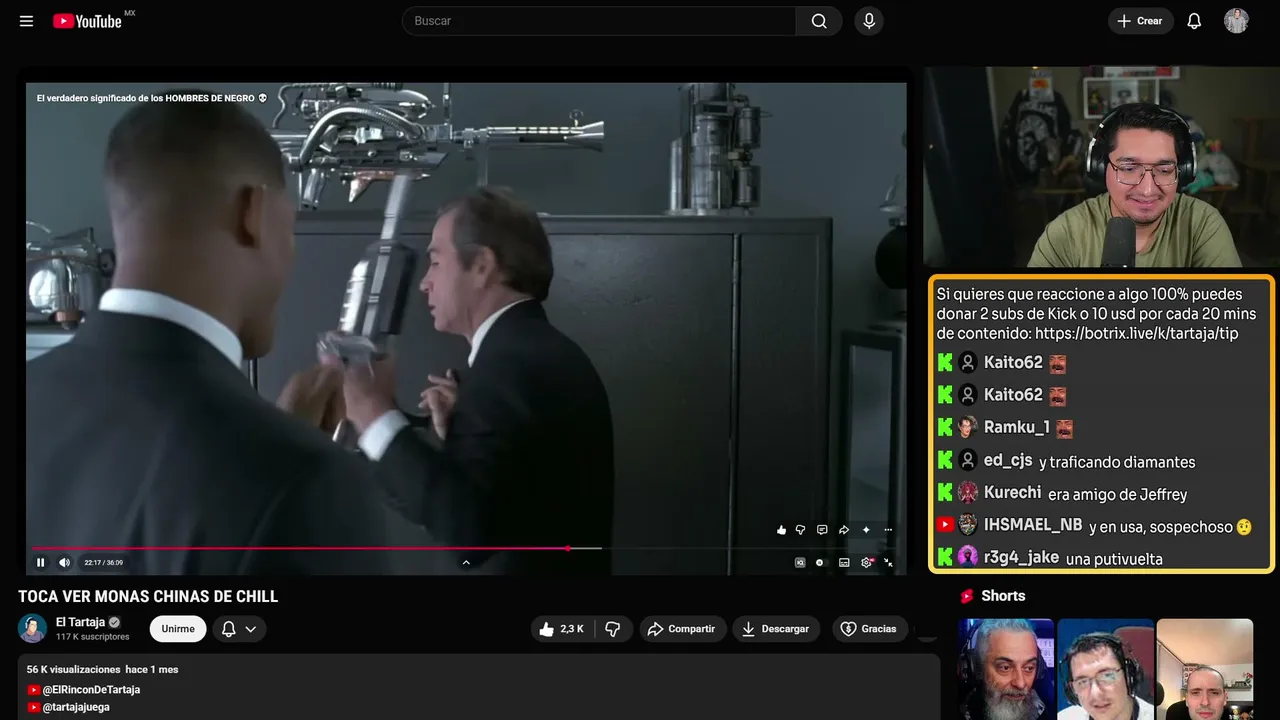
Task: Start voice search with the microphone
Action: click(869, 21)
